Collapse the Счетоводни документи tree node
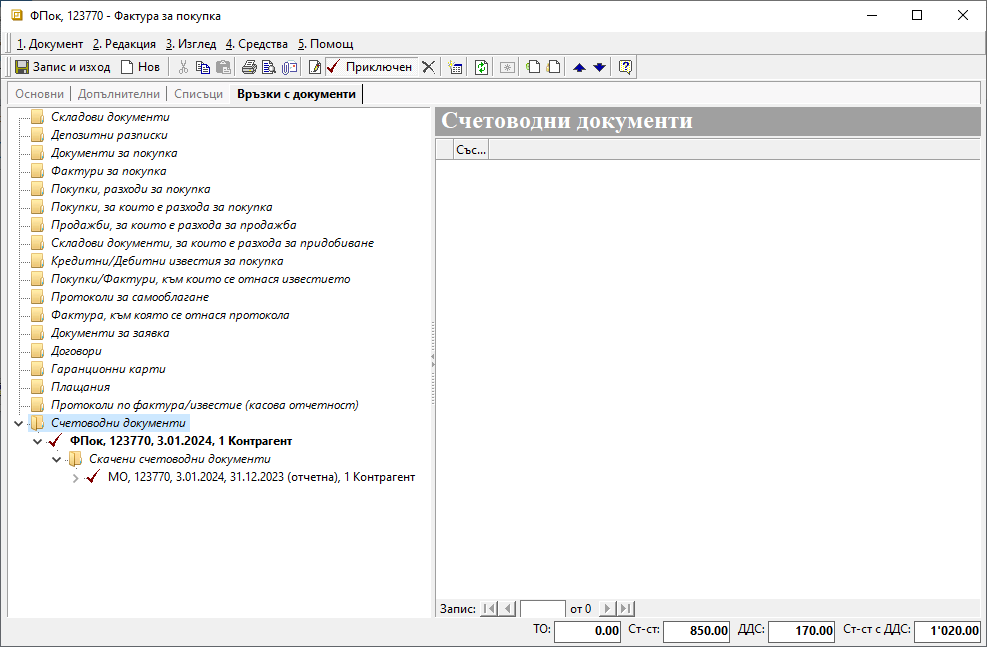 (x=19, y=423)
